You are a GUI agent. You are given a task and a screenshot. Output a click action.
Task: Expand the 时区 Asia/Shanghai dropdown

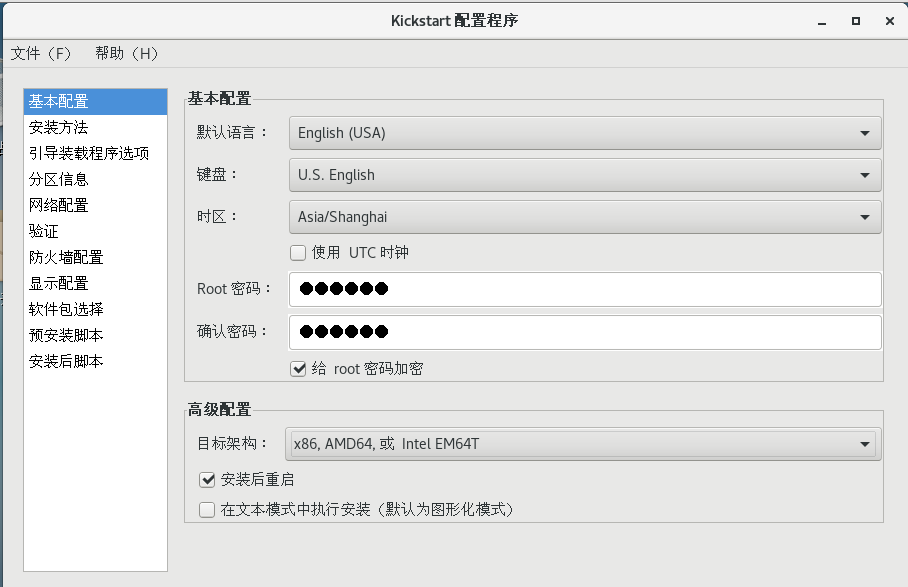click(x=585, y=217)
